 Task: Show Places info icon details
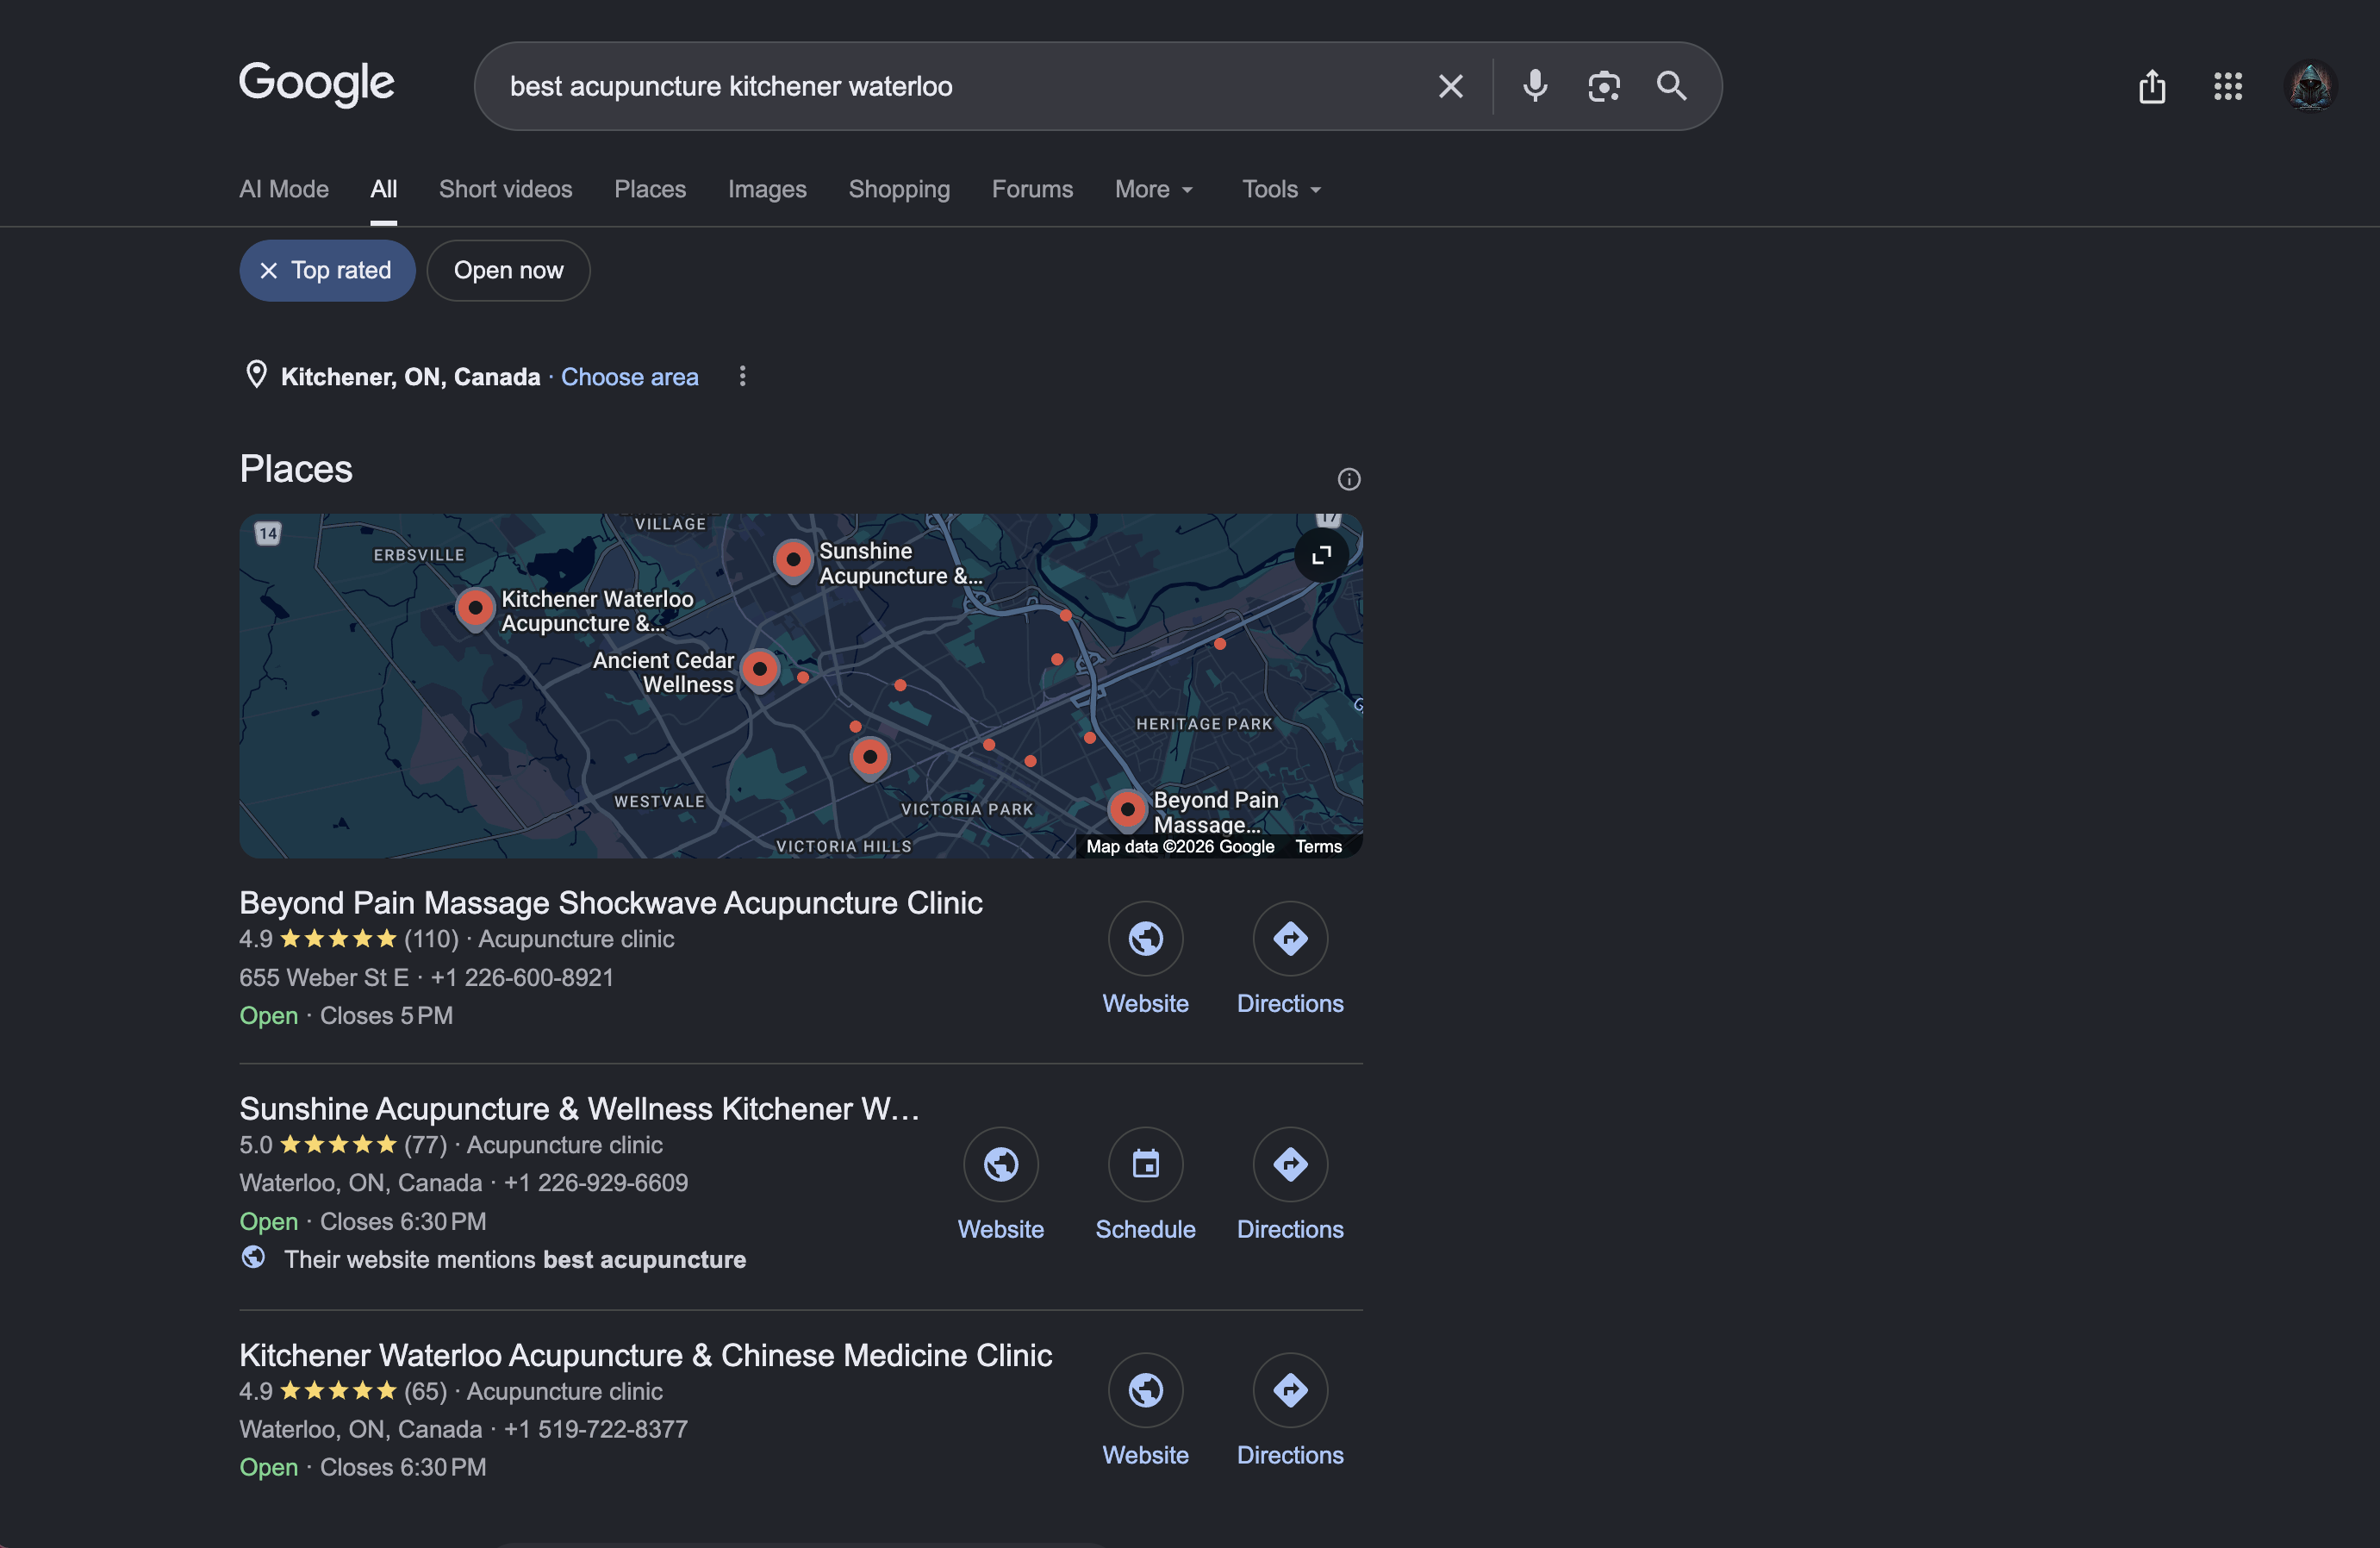1349,479
